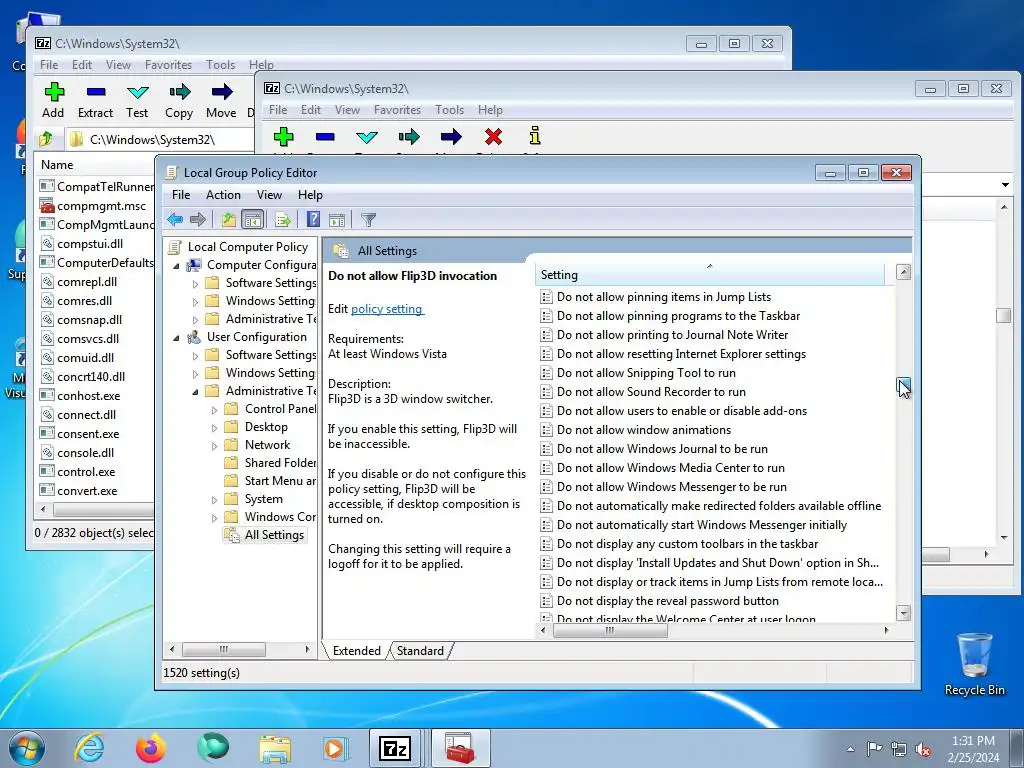Switch to the Standard tab

[420, 650]
